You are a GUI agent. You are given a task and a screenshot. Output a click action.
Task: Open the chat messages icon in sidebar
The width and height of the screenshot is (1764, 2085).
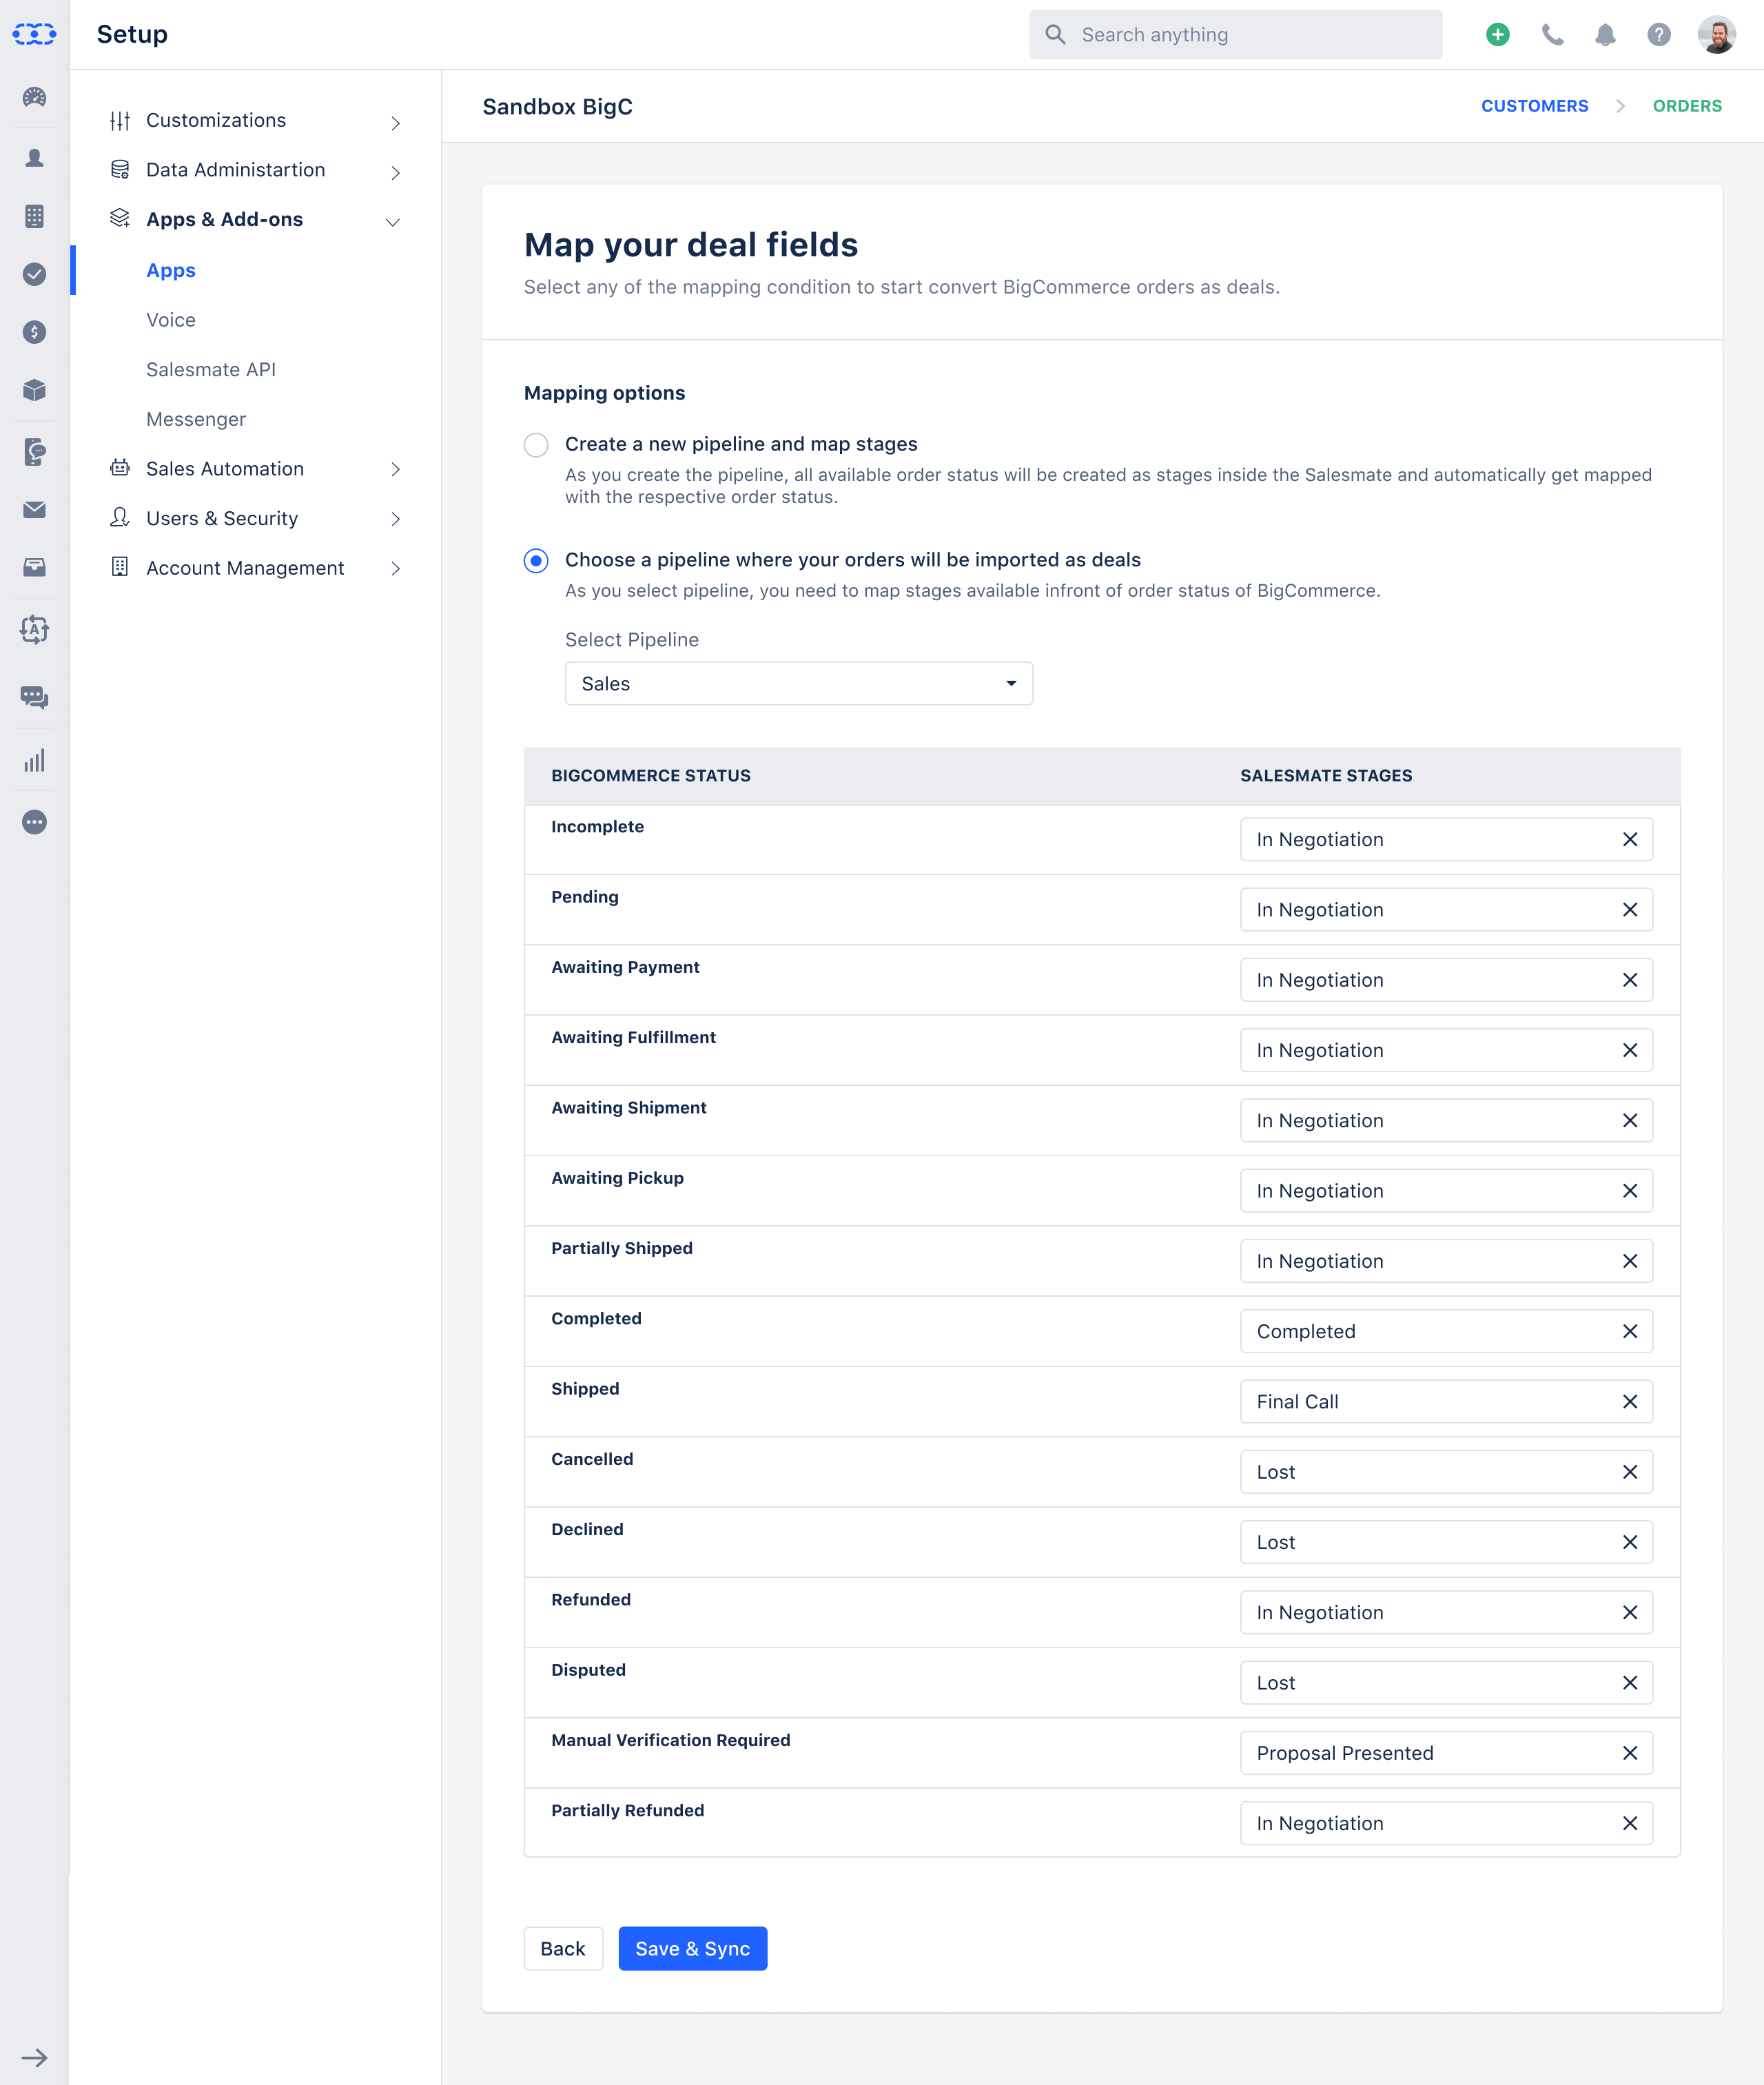tap(34, 697)
